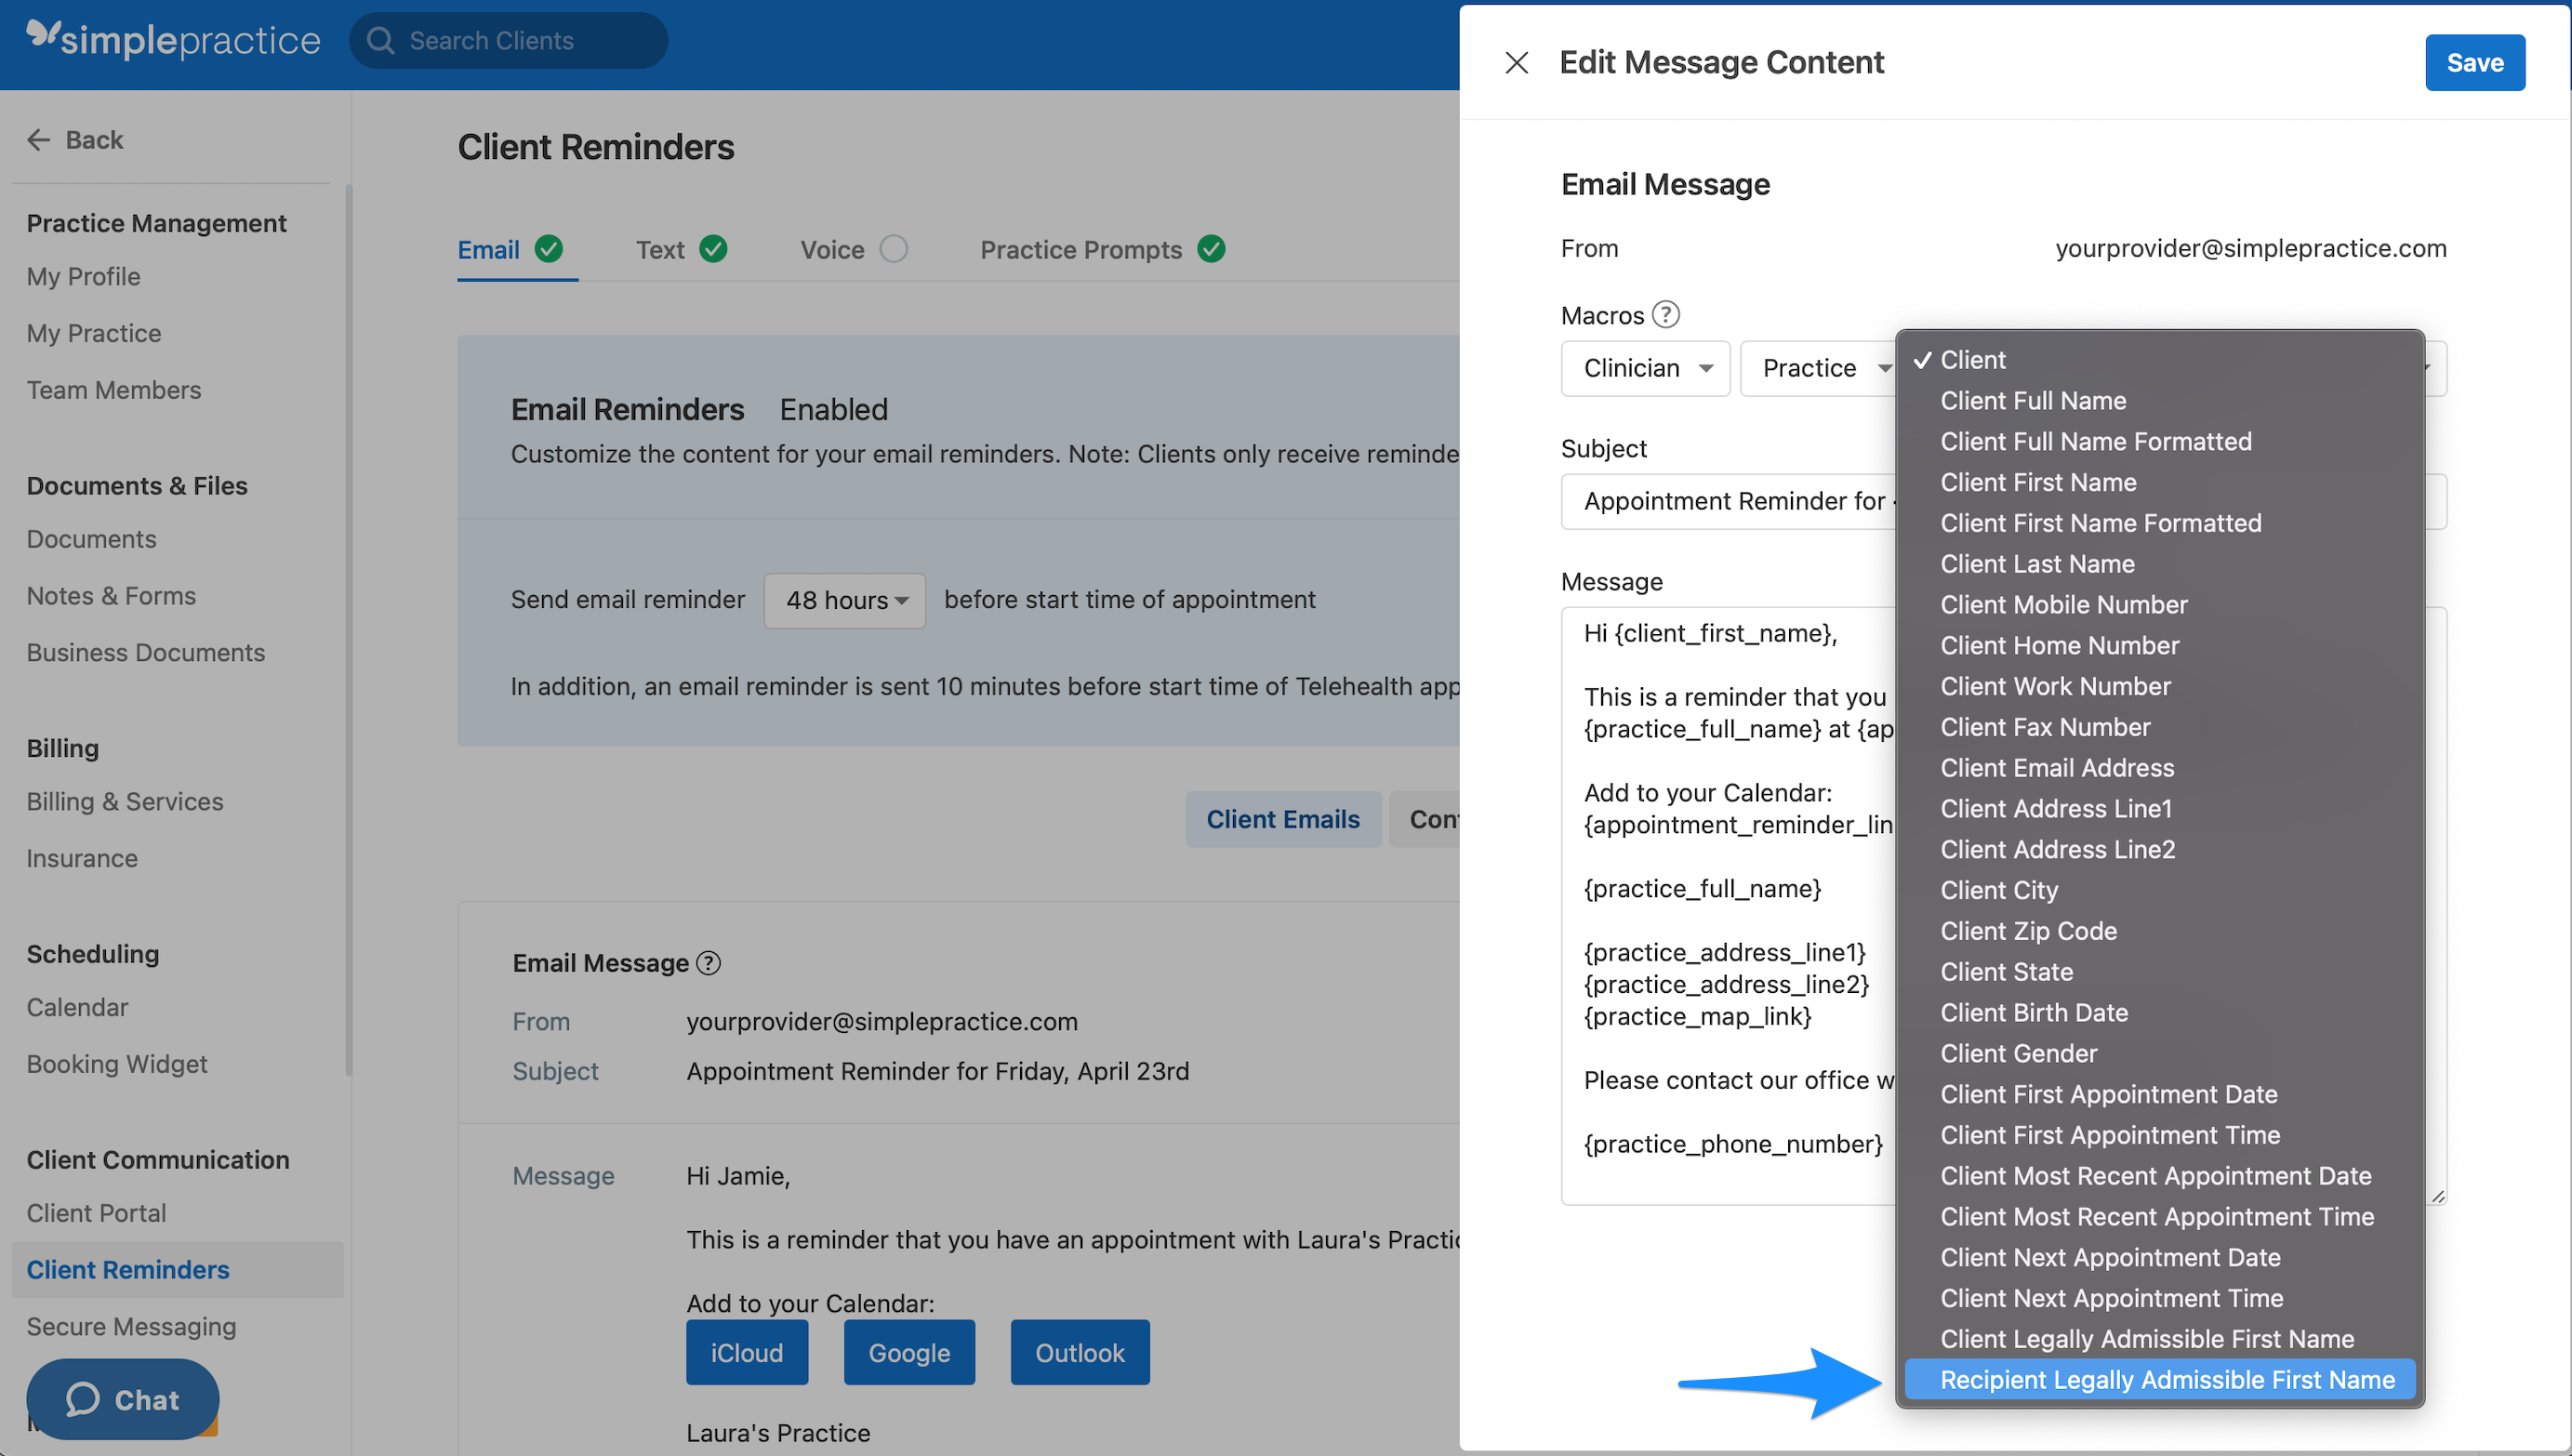
Task: Choose Client Address Line1 macro
Action: click(x=2160, y=809)
